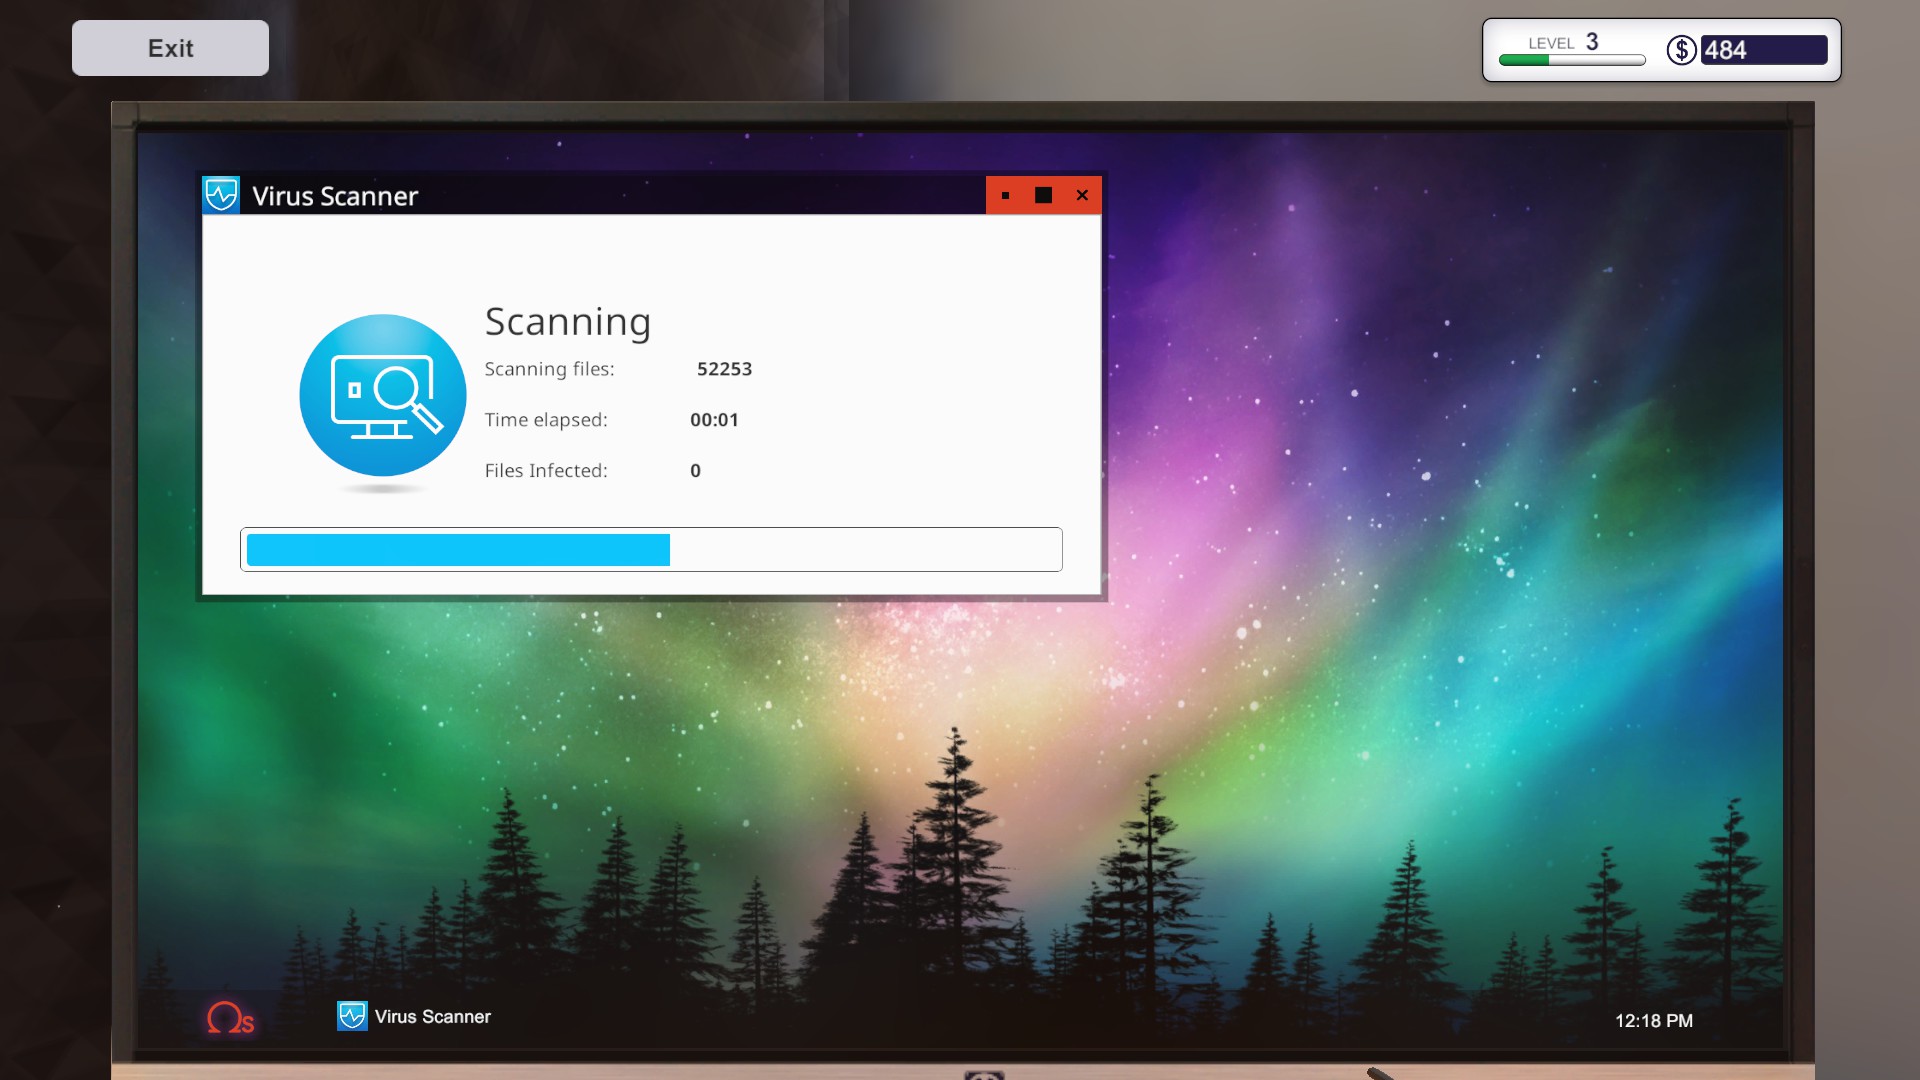The width and height of the screenshot is (1920, 1080).
Task: Click the scanned files count 52253
Action: [x=724, y=369]
